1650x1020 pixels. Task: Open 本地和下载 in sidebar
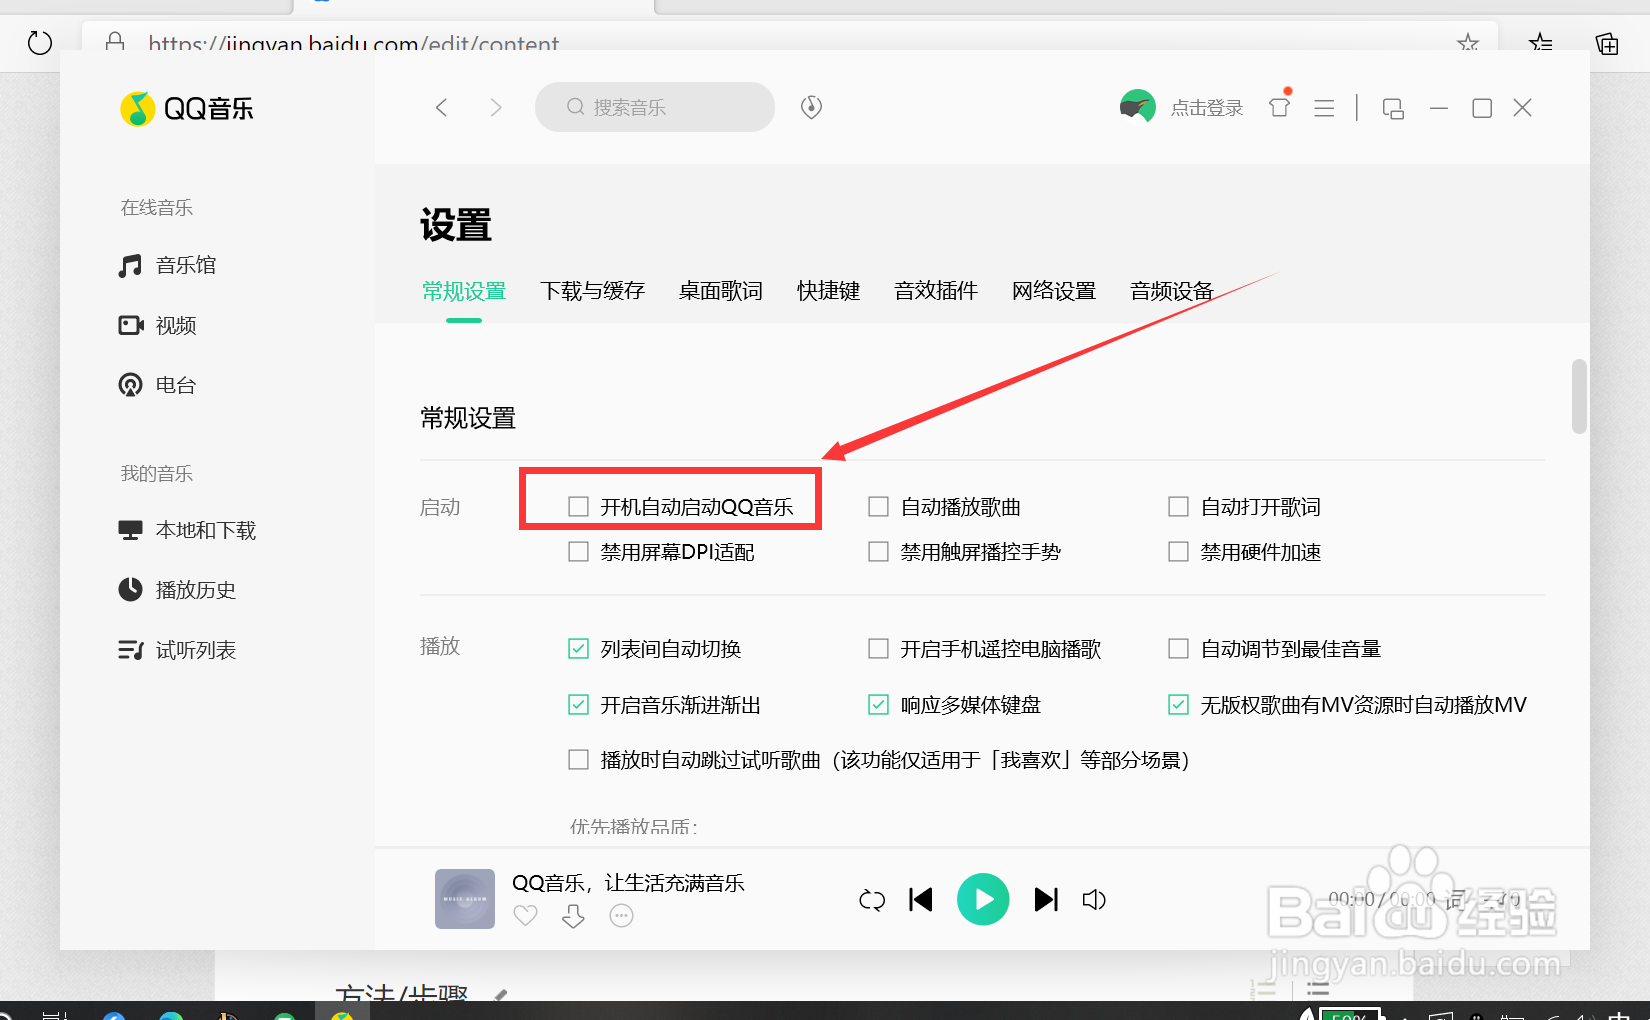[x=187, y=530]
